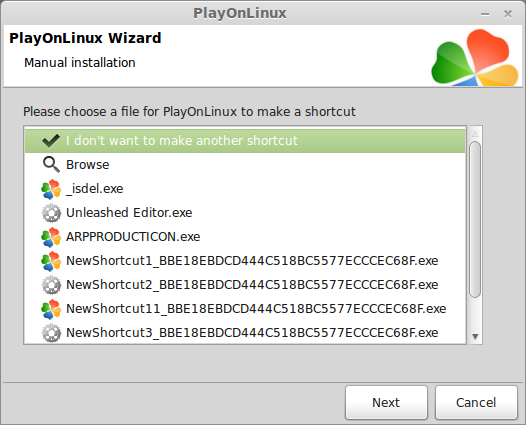Choose the Browse list entry
The height and width of the screenshot is (425, 526).
[245, 165]
